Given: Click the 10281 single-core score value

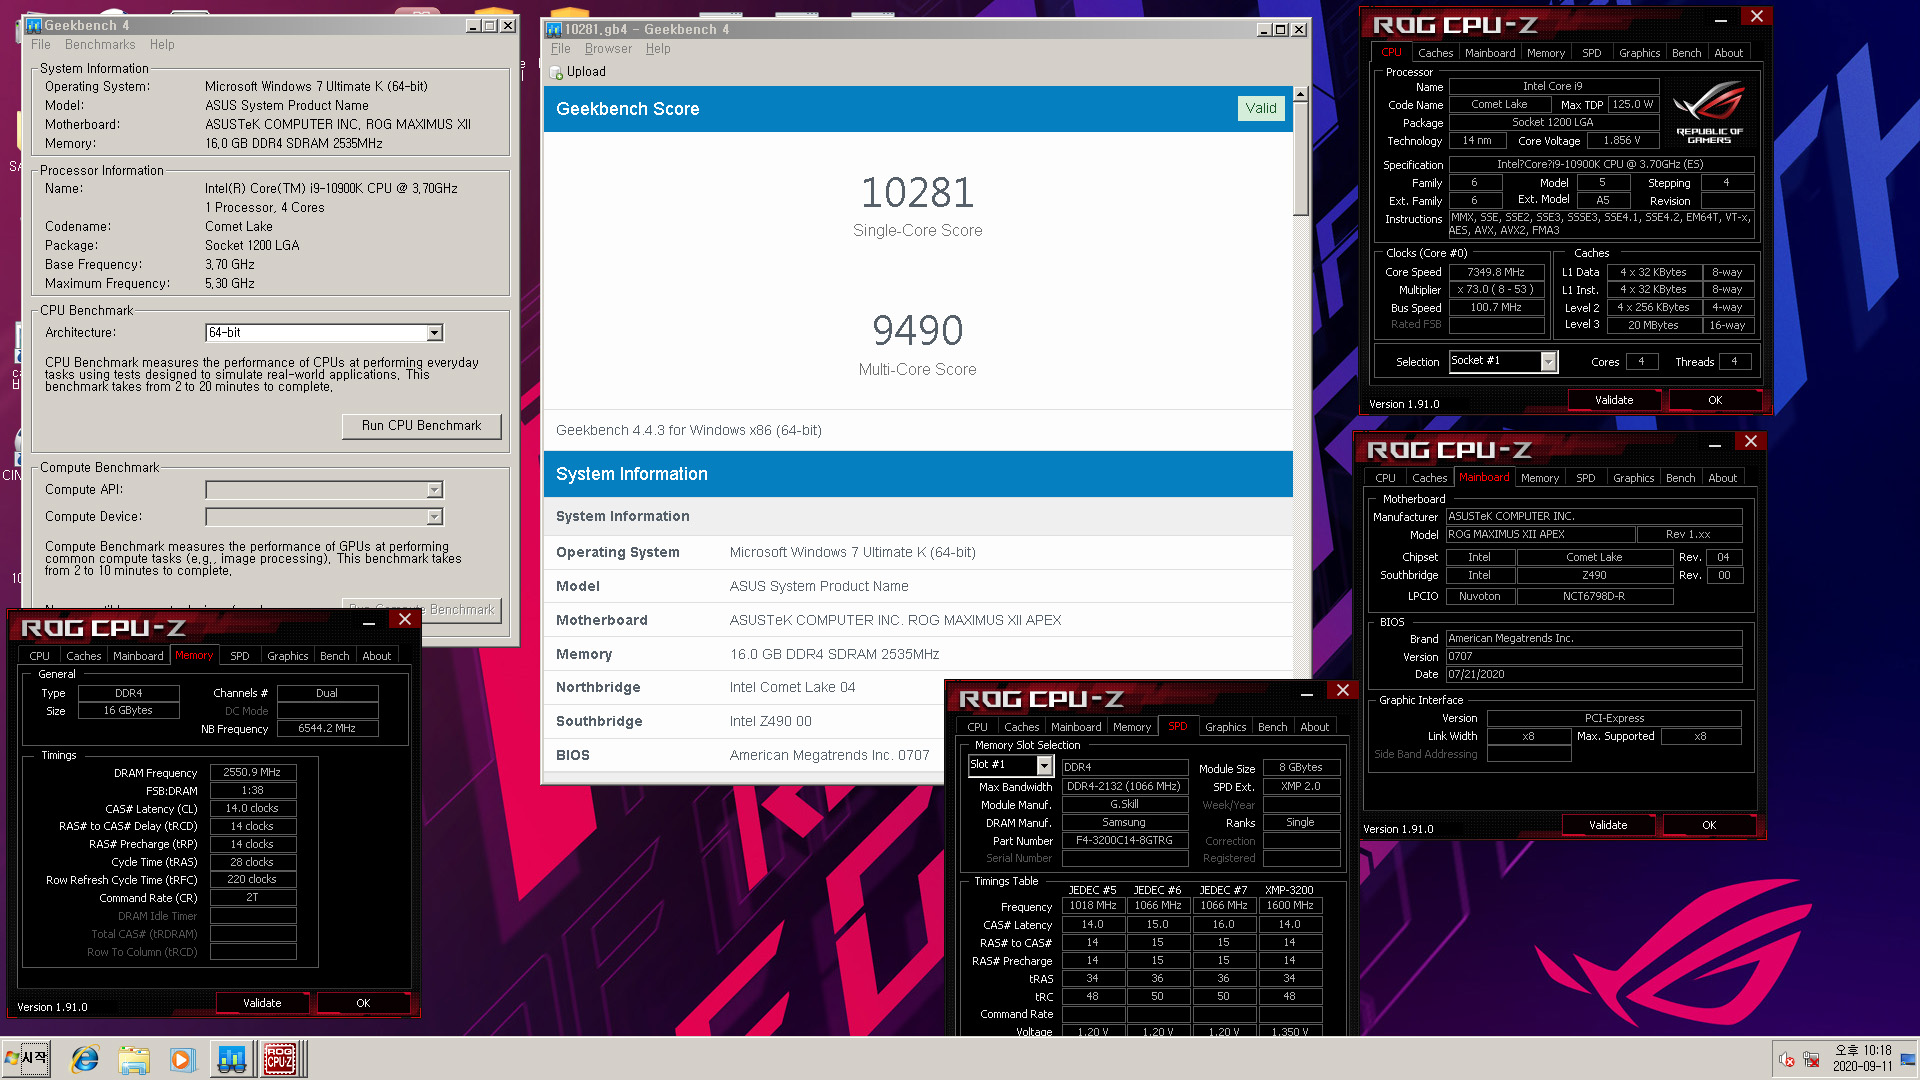Looking at the screenshot, I should point(917,192).
